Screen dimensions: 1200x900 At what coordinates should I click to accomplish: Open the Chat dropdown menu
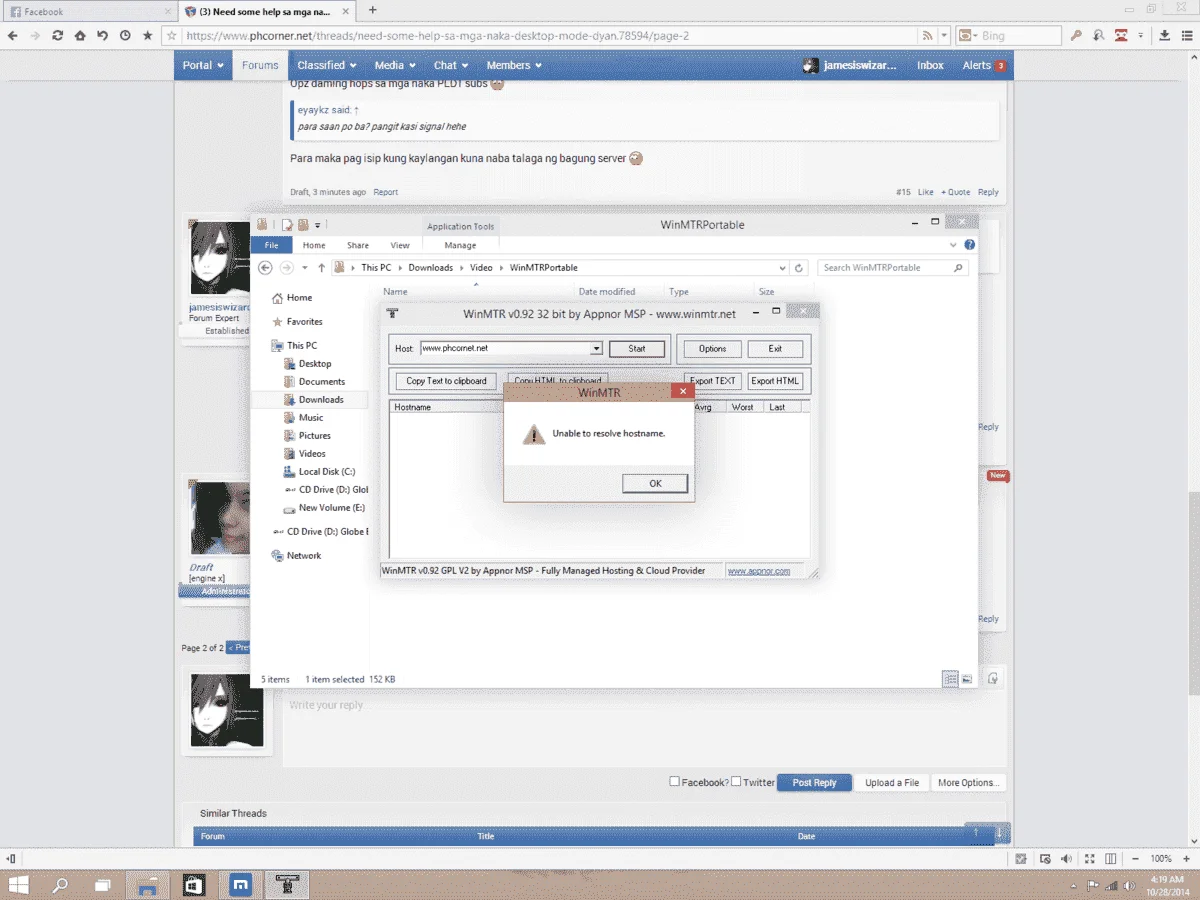click(x=451, y=65)
